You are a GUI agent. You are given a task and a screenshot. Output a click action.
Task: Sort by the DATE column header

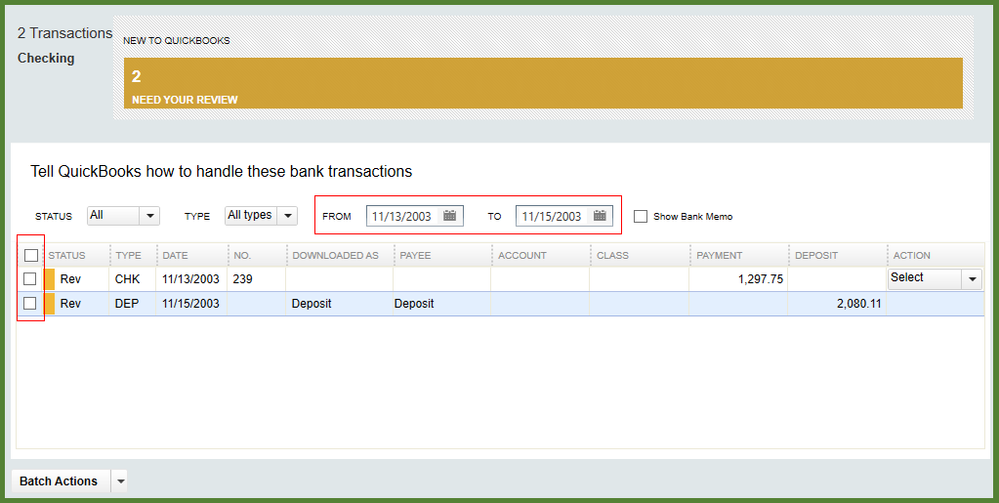point(175,256)
